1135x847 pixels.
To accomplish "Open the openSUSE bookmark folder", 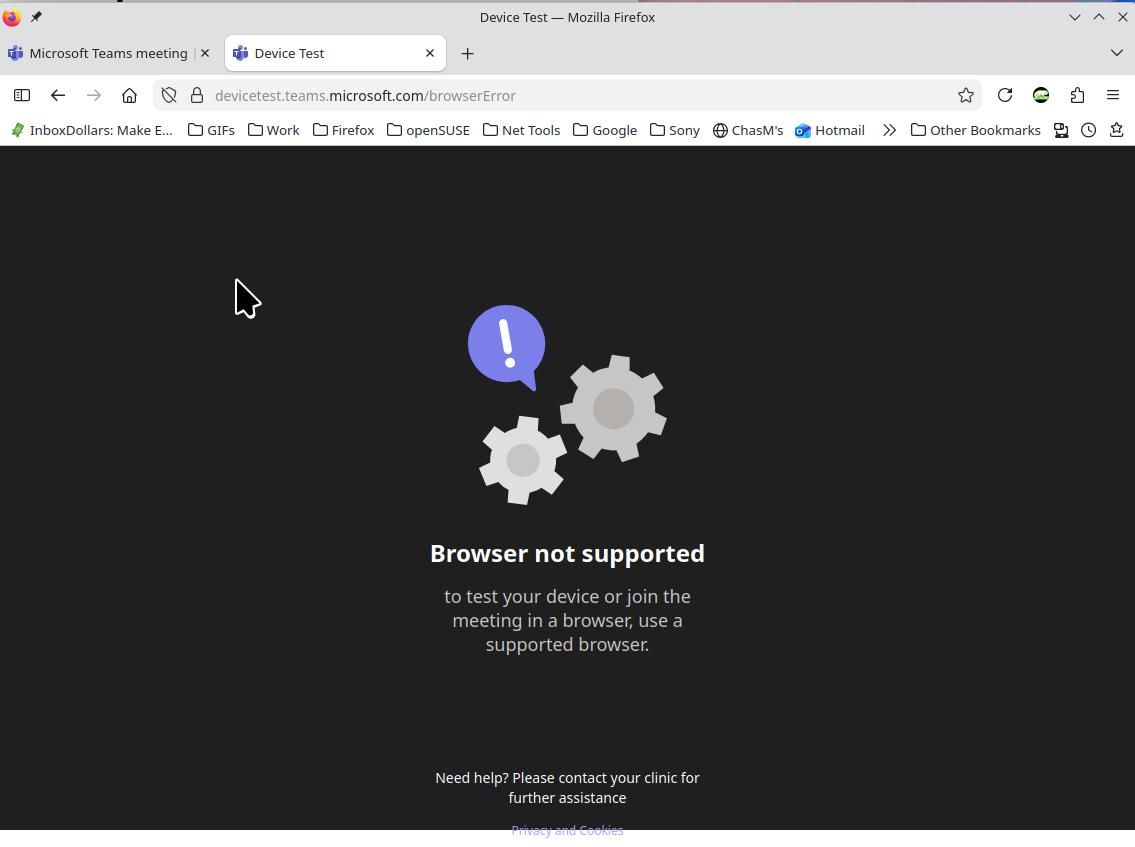I will pyautogui.click(x=429, y=130).
